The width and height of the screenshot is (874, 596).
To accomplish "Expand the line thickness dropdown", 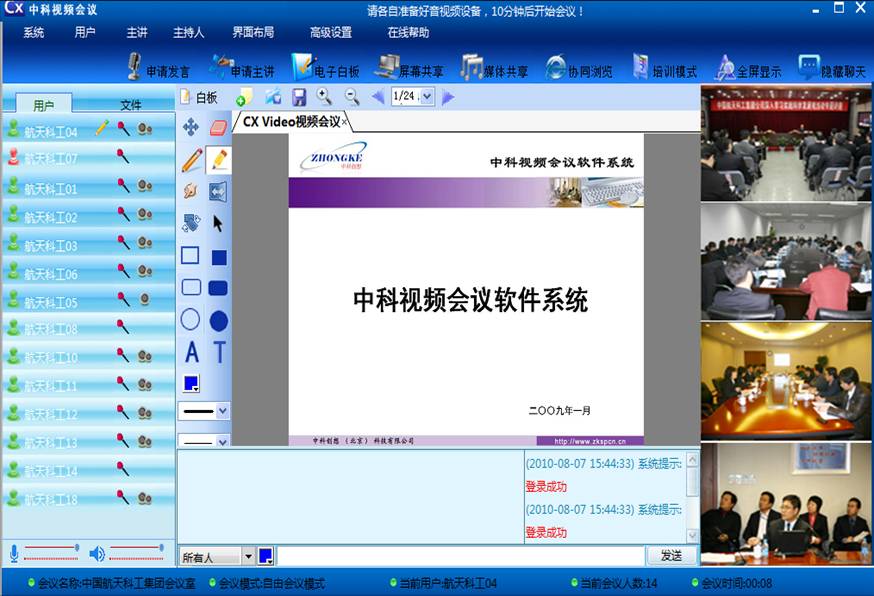I will point(222,411).
